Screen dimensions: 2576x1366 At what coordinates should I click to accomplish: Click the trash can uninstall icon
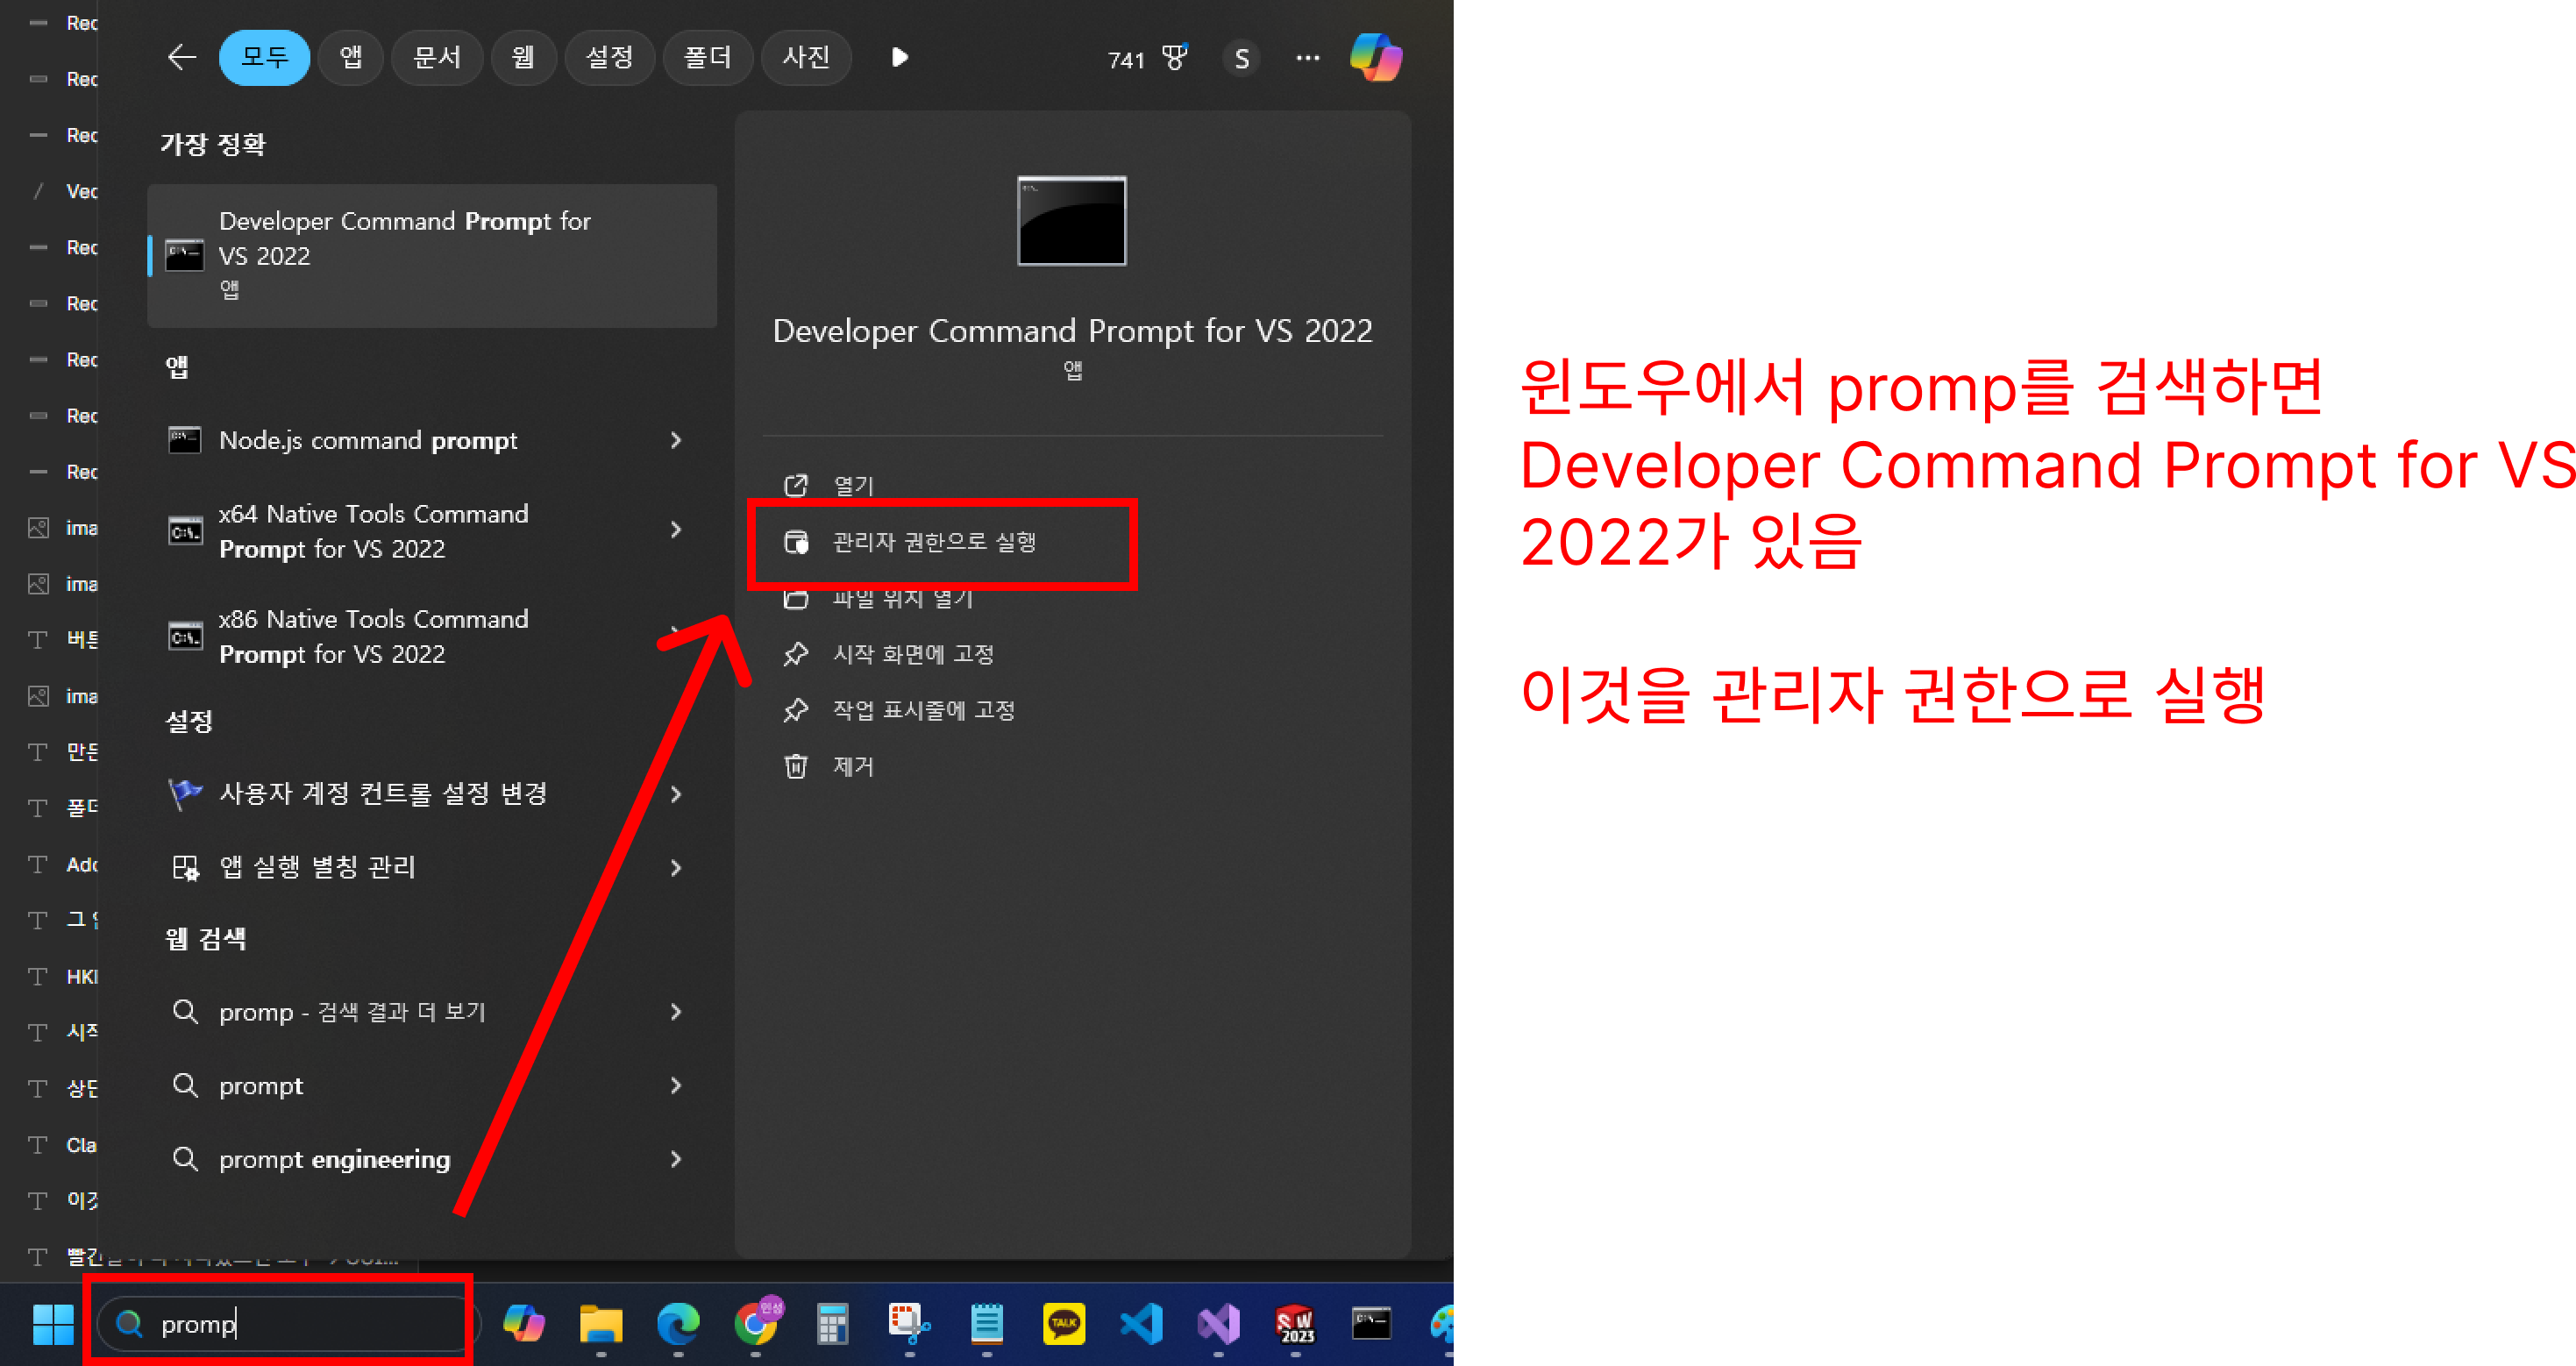click(796, 766)
